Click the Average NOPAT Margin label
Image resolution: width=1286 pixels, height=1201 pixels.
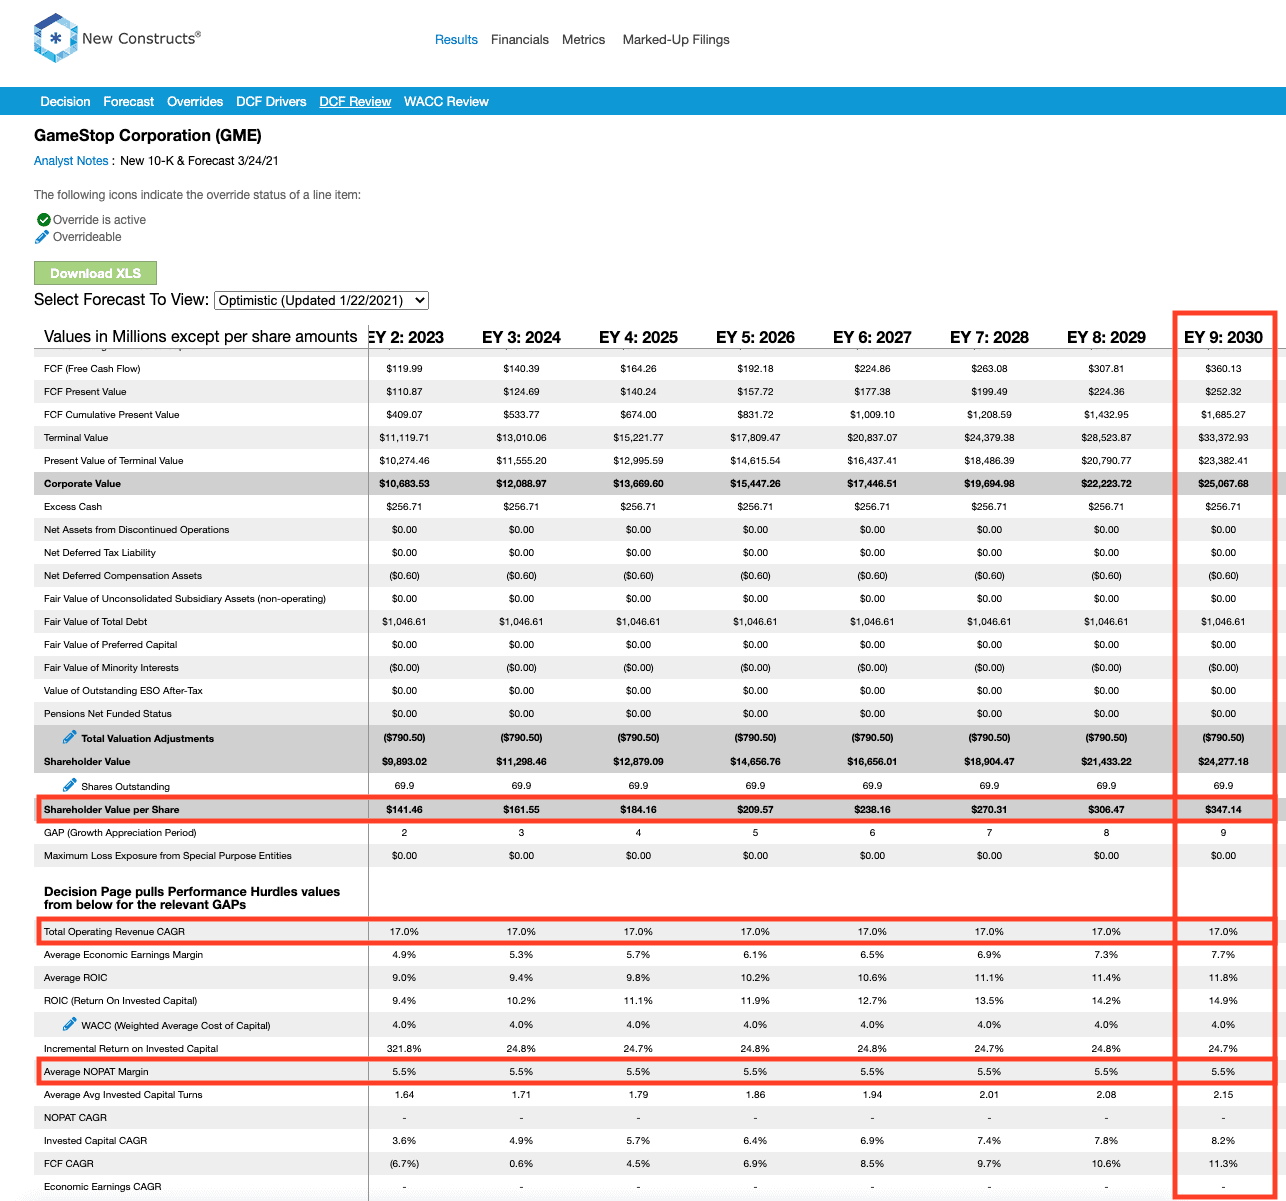tap(96, 1072)
